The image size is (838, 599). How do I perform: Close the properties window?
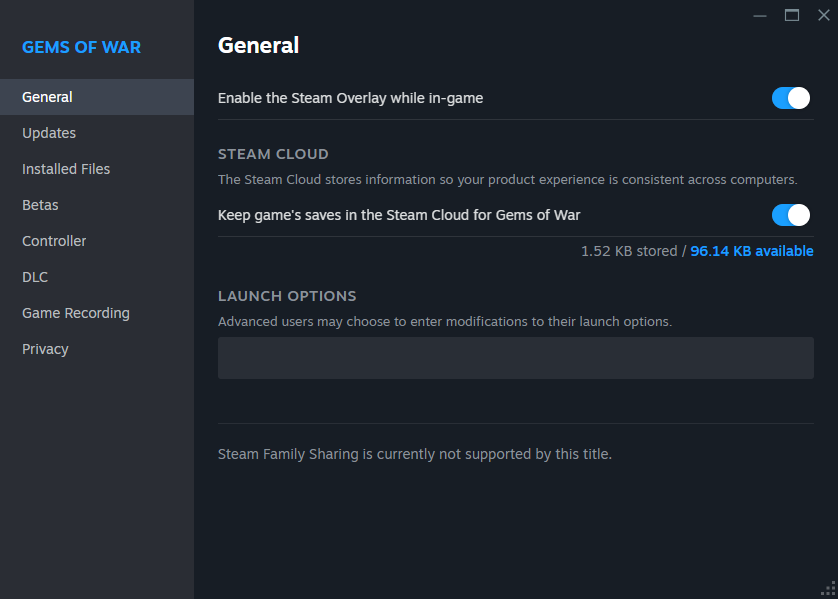[x=824, y=15]
